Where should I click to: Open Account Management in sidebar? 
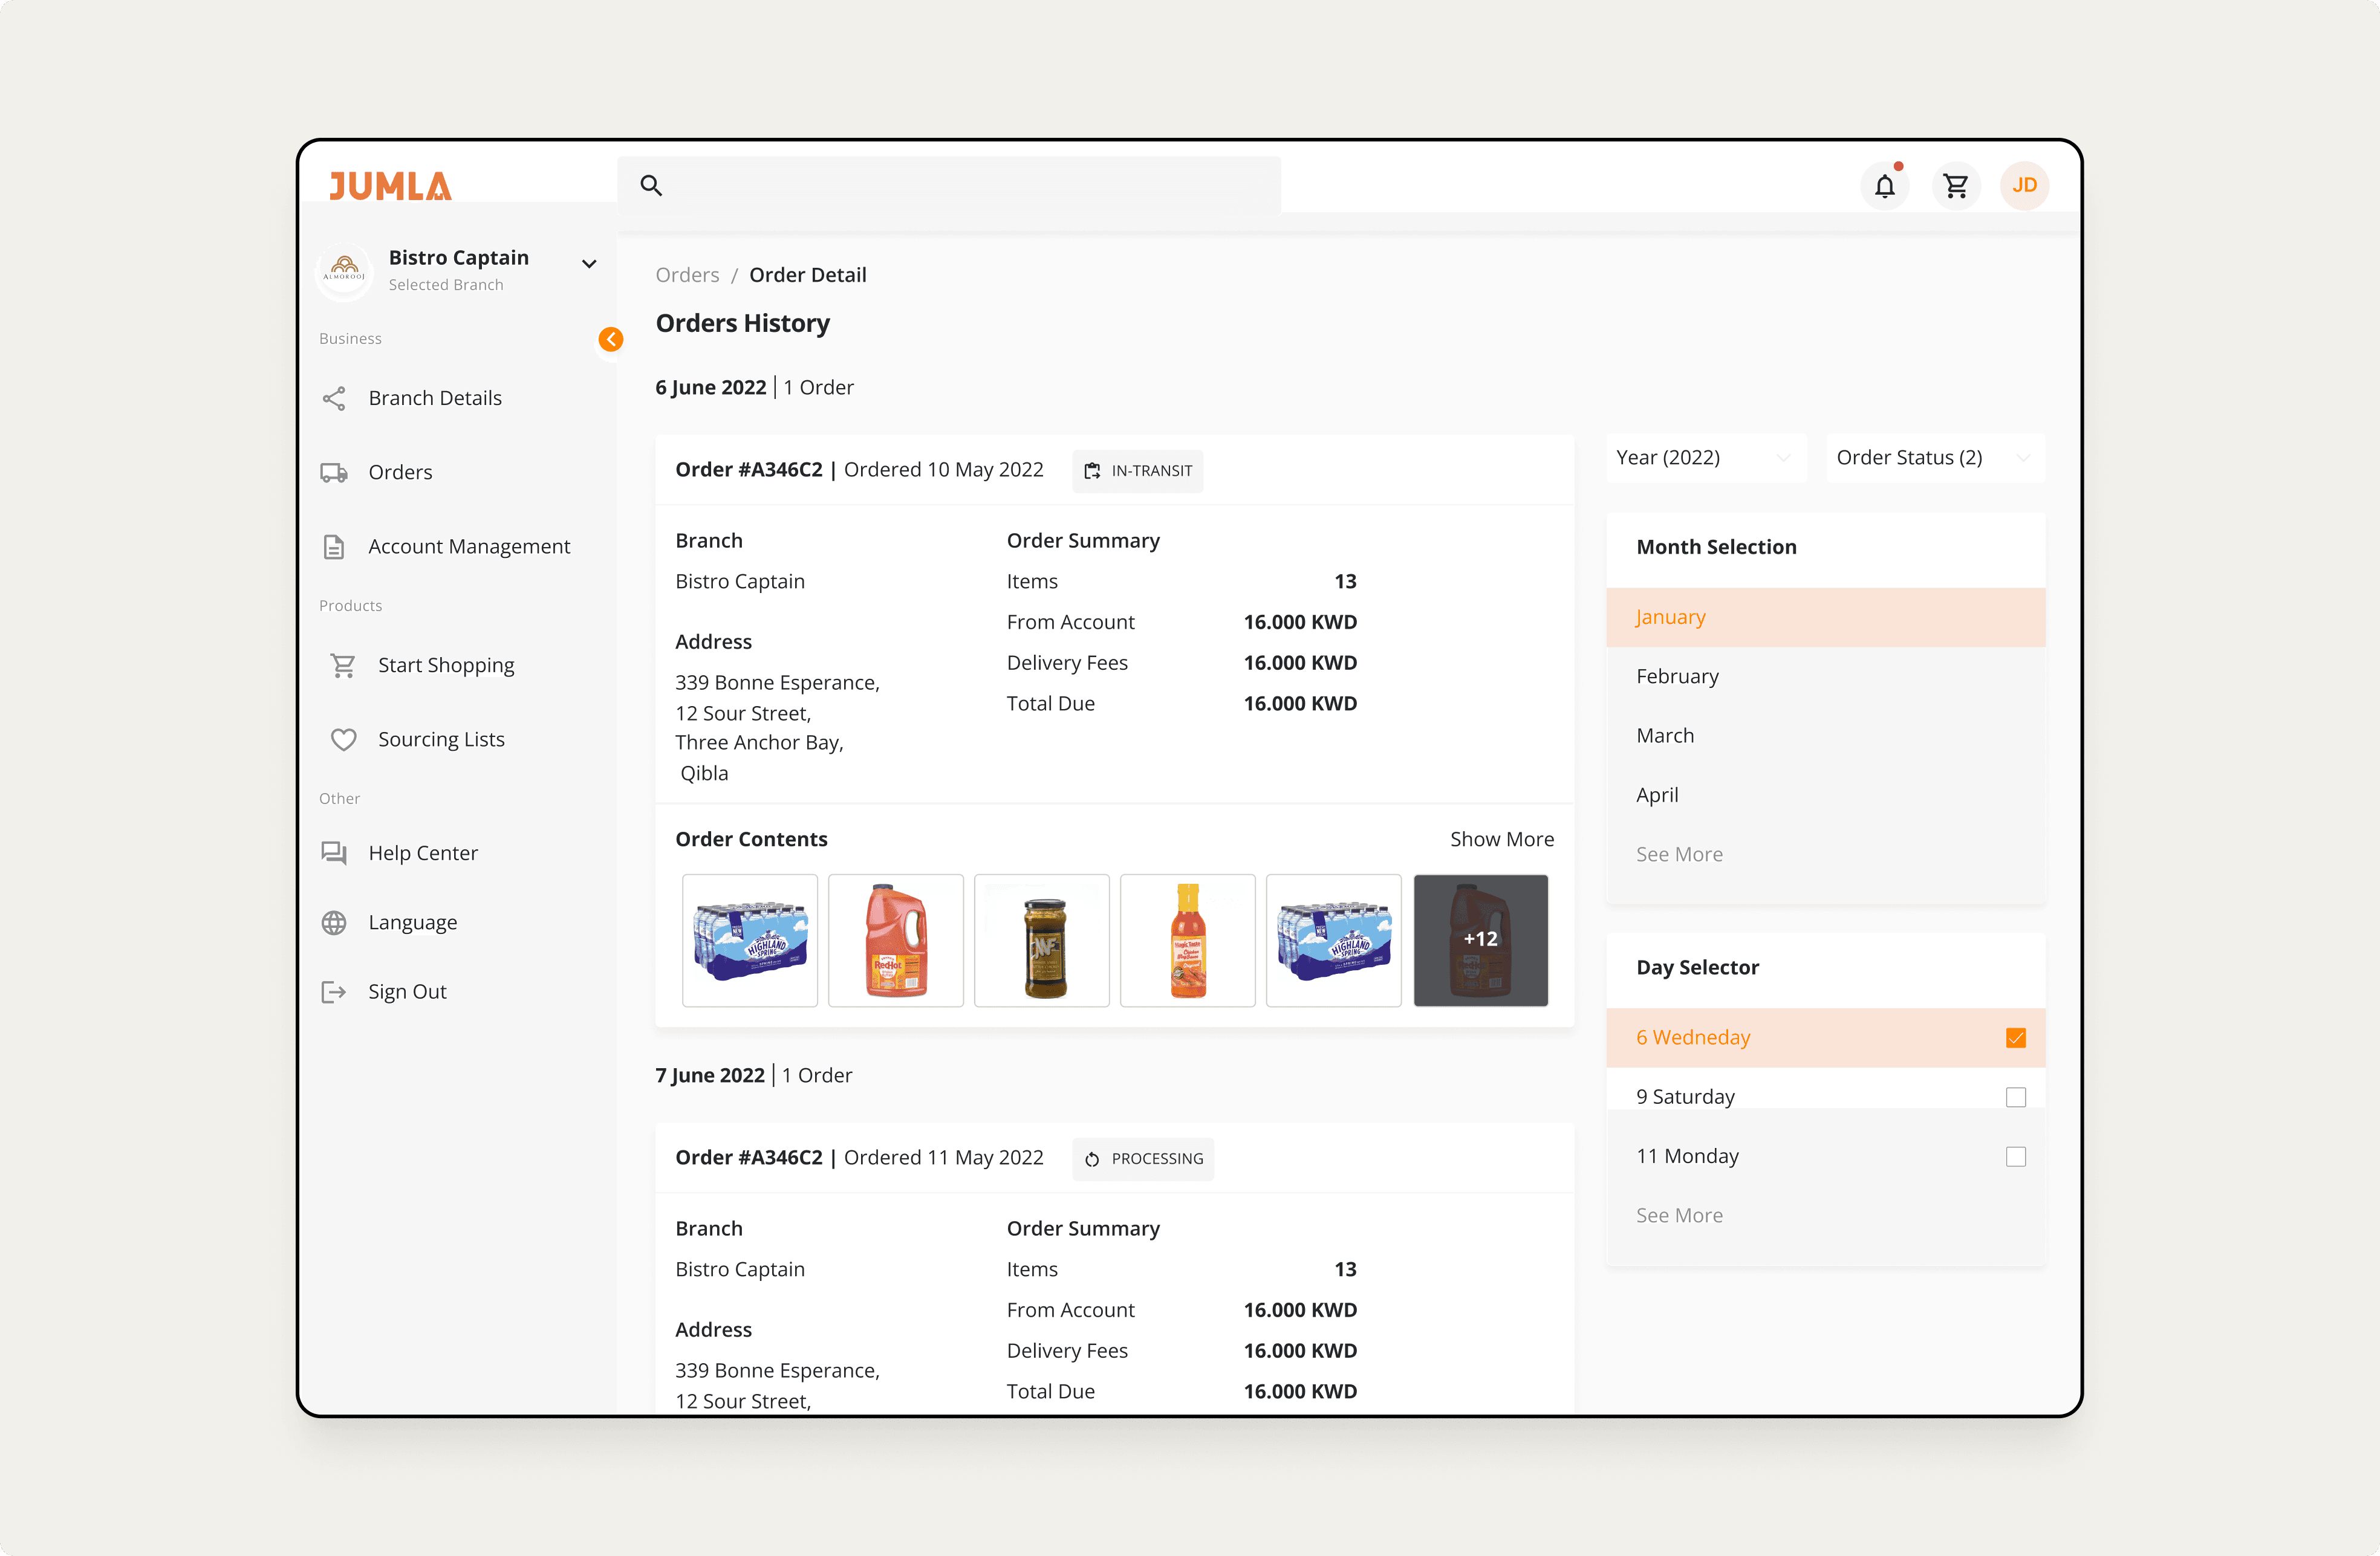(x=468, y=547)
